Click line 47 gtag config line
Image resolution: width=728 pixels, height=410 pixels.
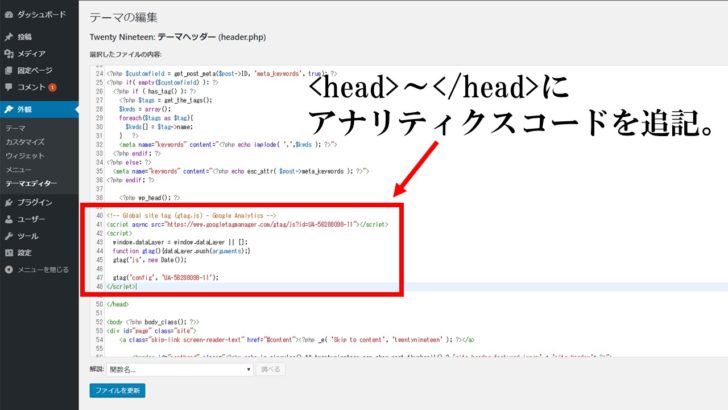tap(166, 277)
